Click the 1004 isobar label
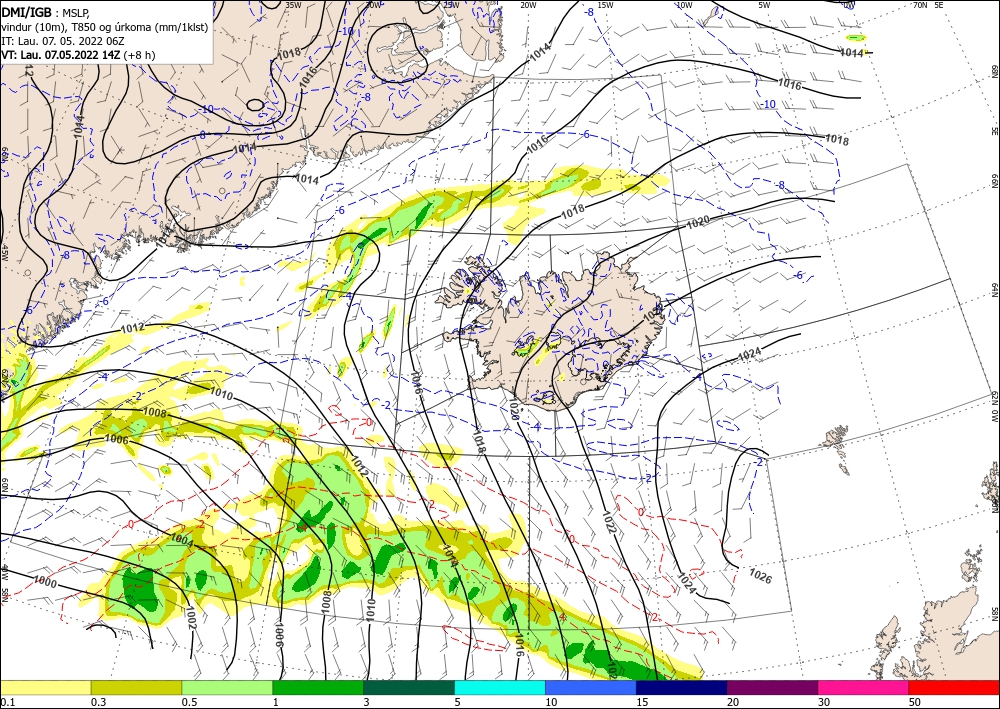This screenshot has width=1000, height=709. (x=182, y=539)
